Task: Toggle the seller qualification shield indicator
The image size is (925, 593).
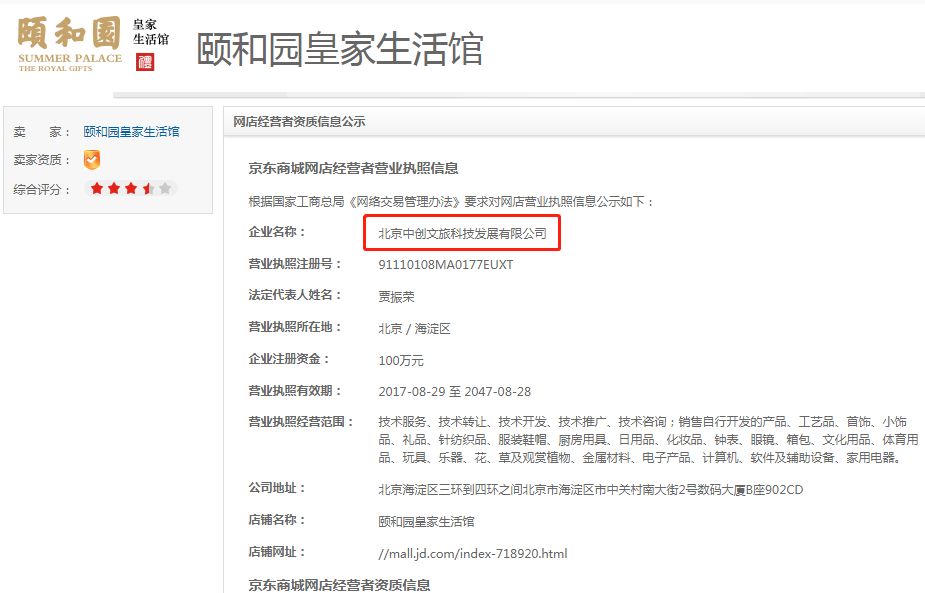Action: (92, 159)
